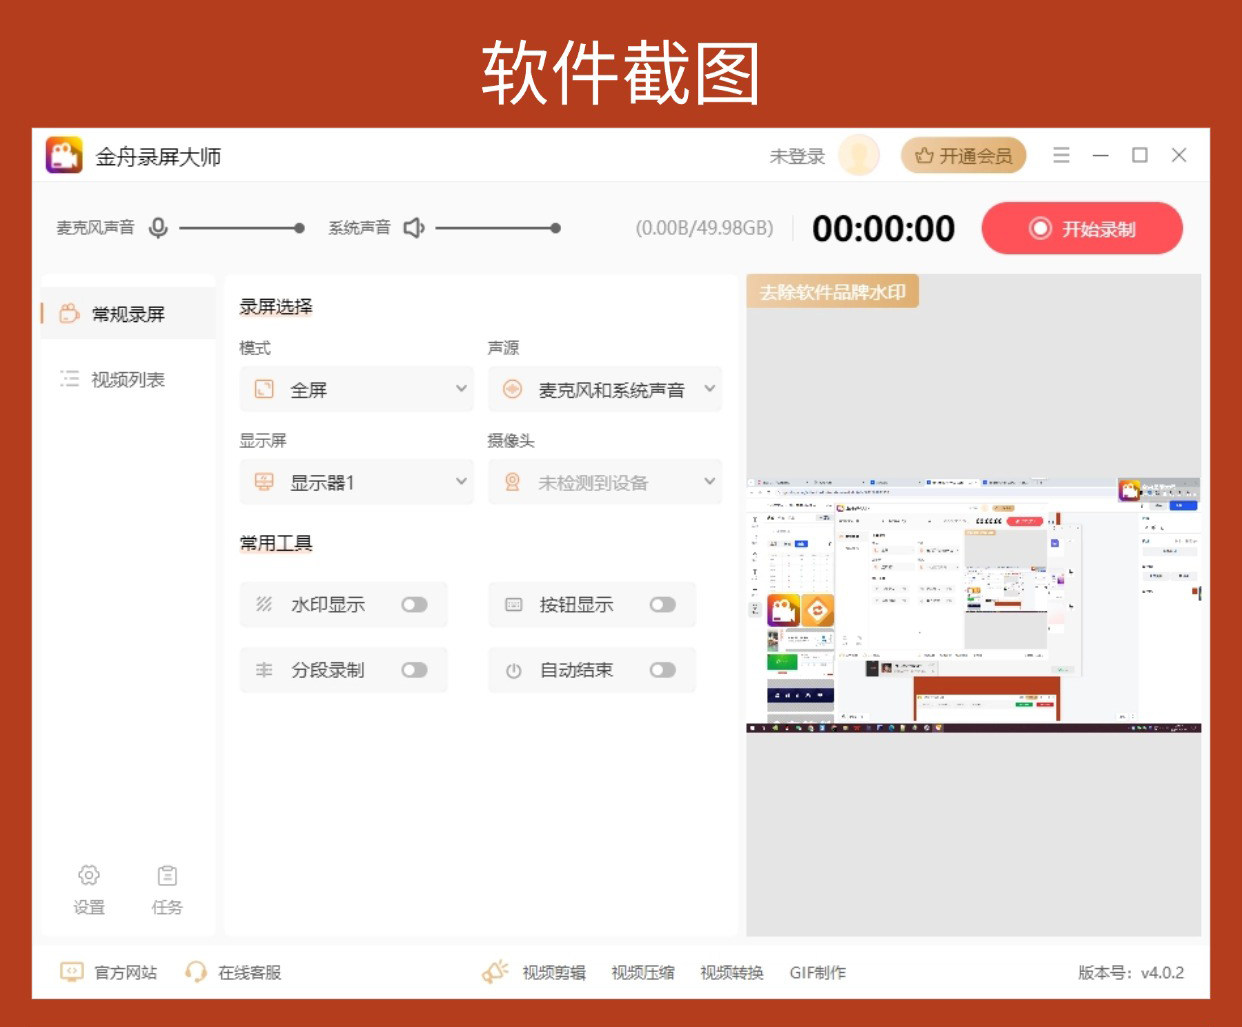Open the hamburger menu in title bar
The image size is (1242, 1027).
point(1061,155)
